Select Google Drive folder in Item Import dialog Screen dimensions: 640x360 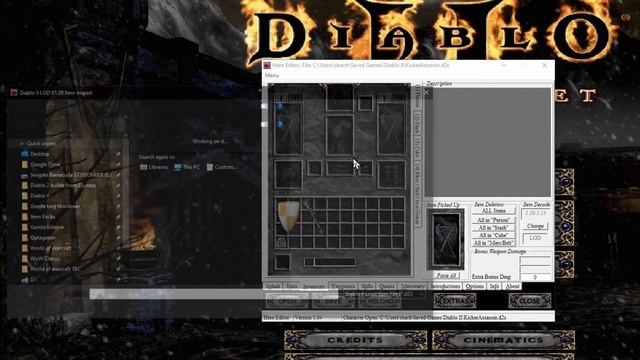point(45,164)
